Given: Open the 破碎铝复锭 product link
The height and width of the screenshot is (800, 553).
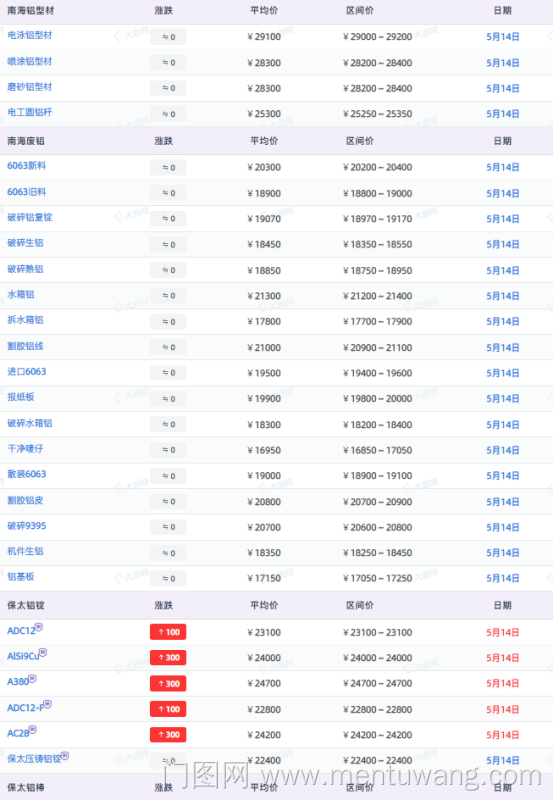Looking at the screenshot, I should (30, 217).
